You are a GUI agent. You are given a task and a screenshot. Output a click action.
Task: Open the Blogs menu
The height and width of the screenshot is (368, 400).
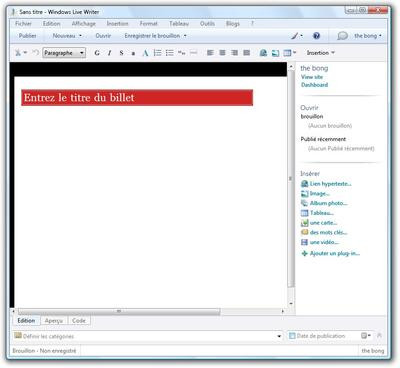click(233, 24)
